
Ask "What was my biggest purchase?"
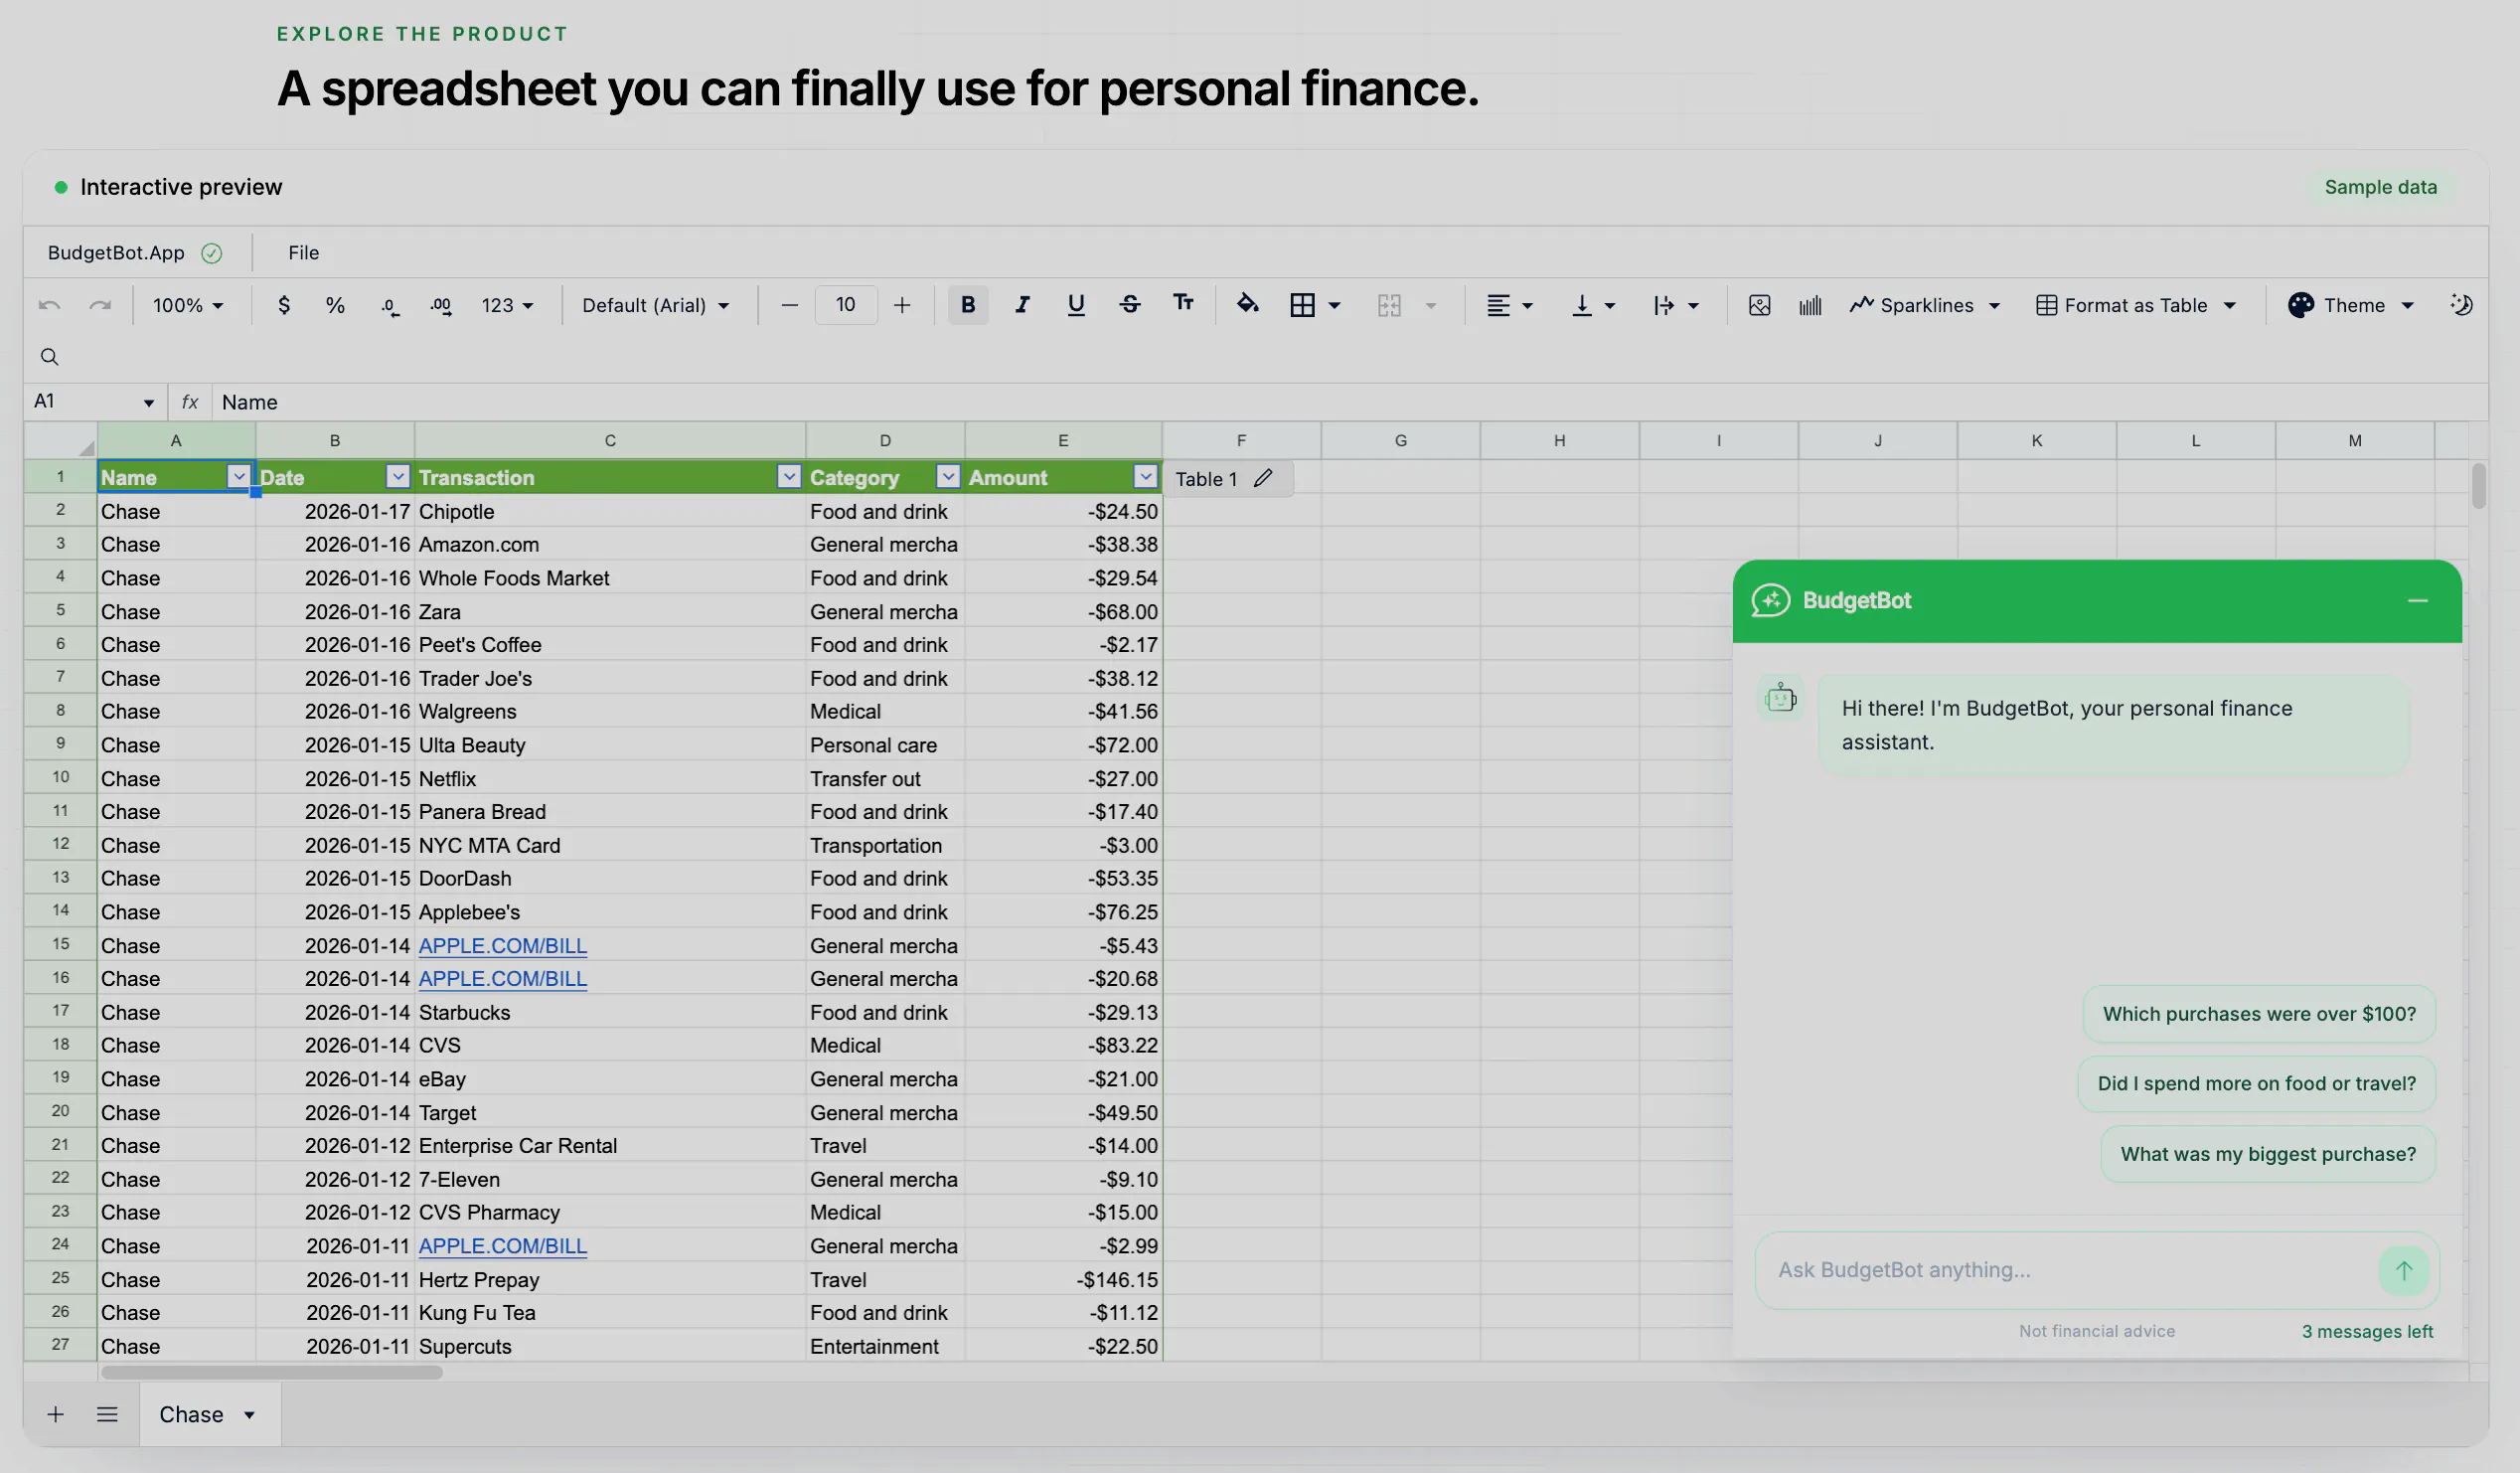tap(2267, 1154)
